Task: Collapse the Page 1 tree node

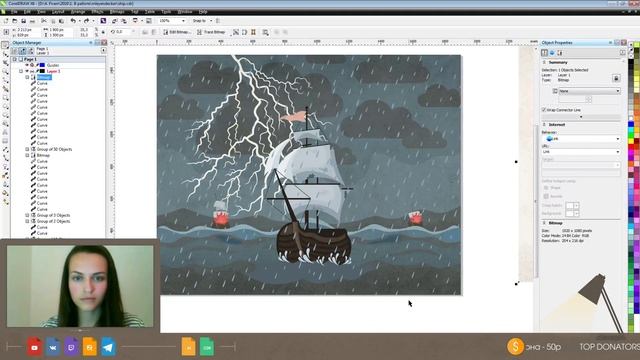Action: tap(15, 59)
